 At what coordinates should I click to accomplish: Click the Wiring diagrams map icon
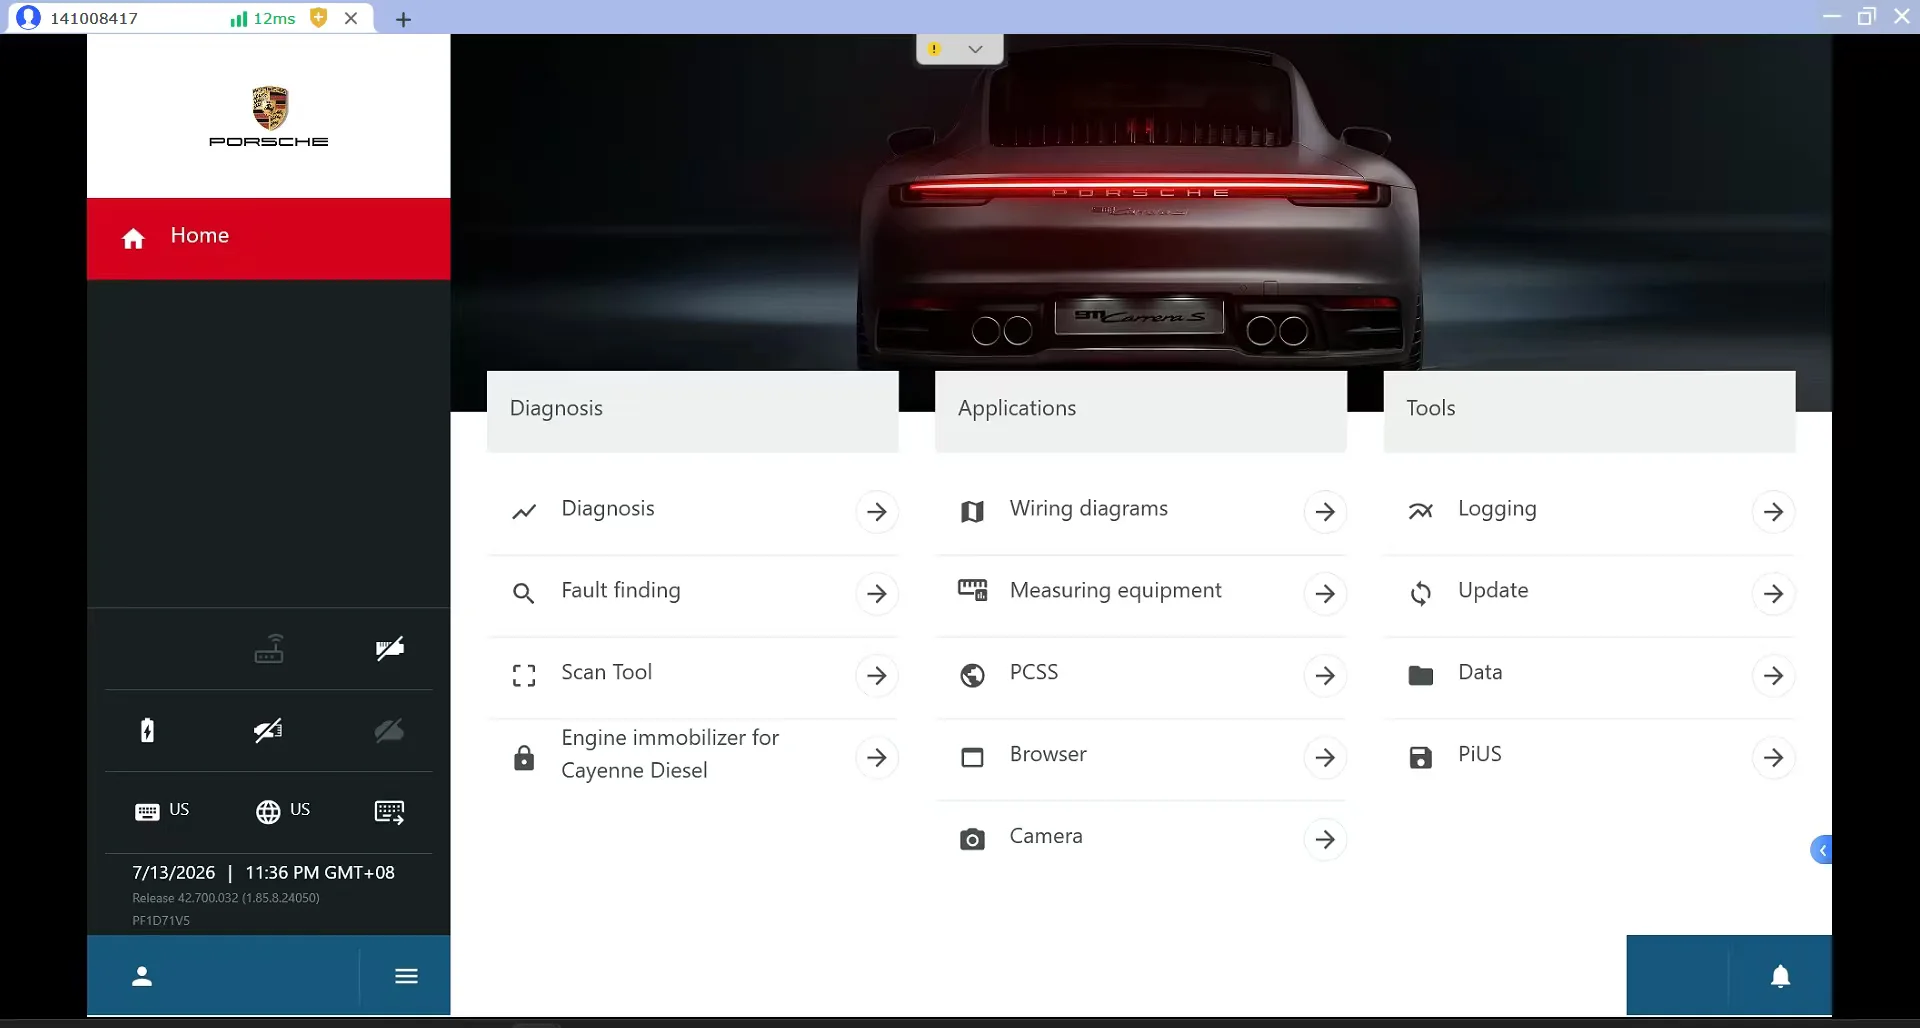(972, 512)
